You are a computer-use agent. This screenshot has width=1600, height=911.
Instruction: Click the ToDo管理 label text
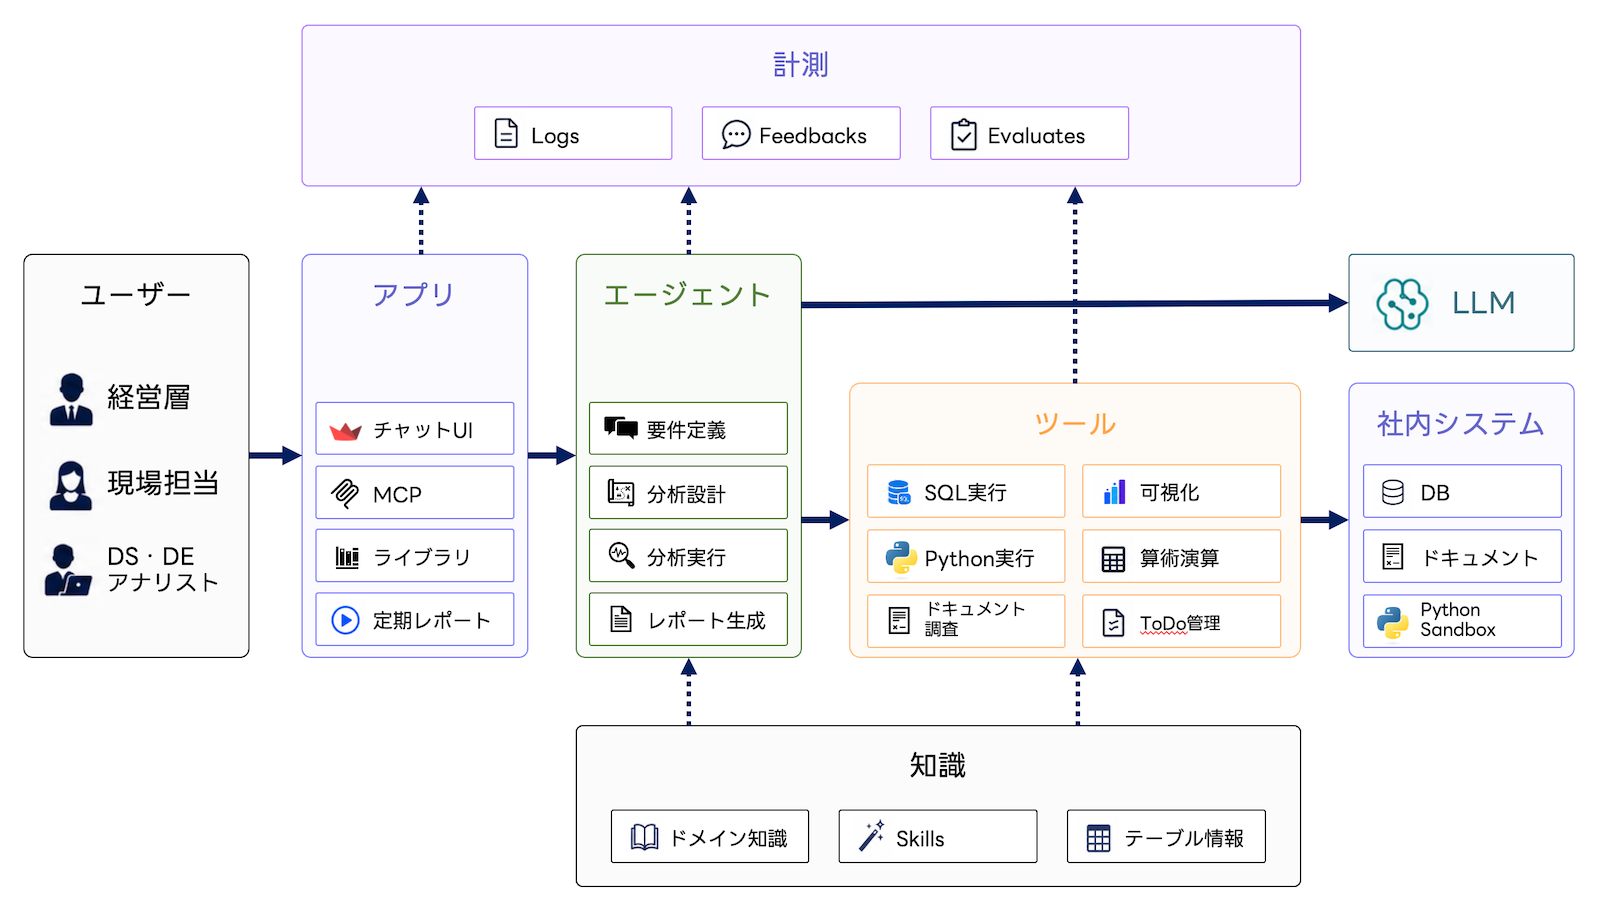[1180, 623]
